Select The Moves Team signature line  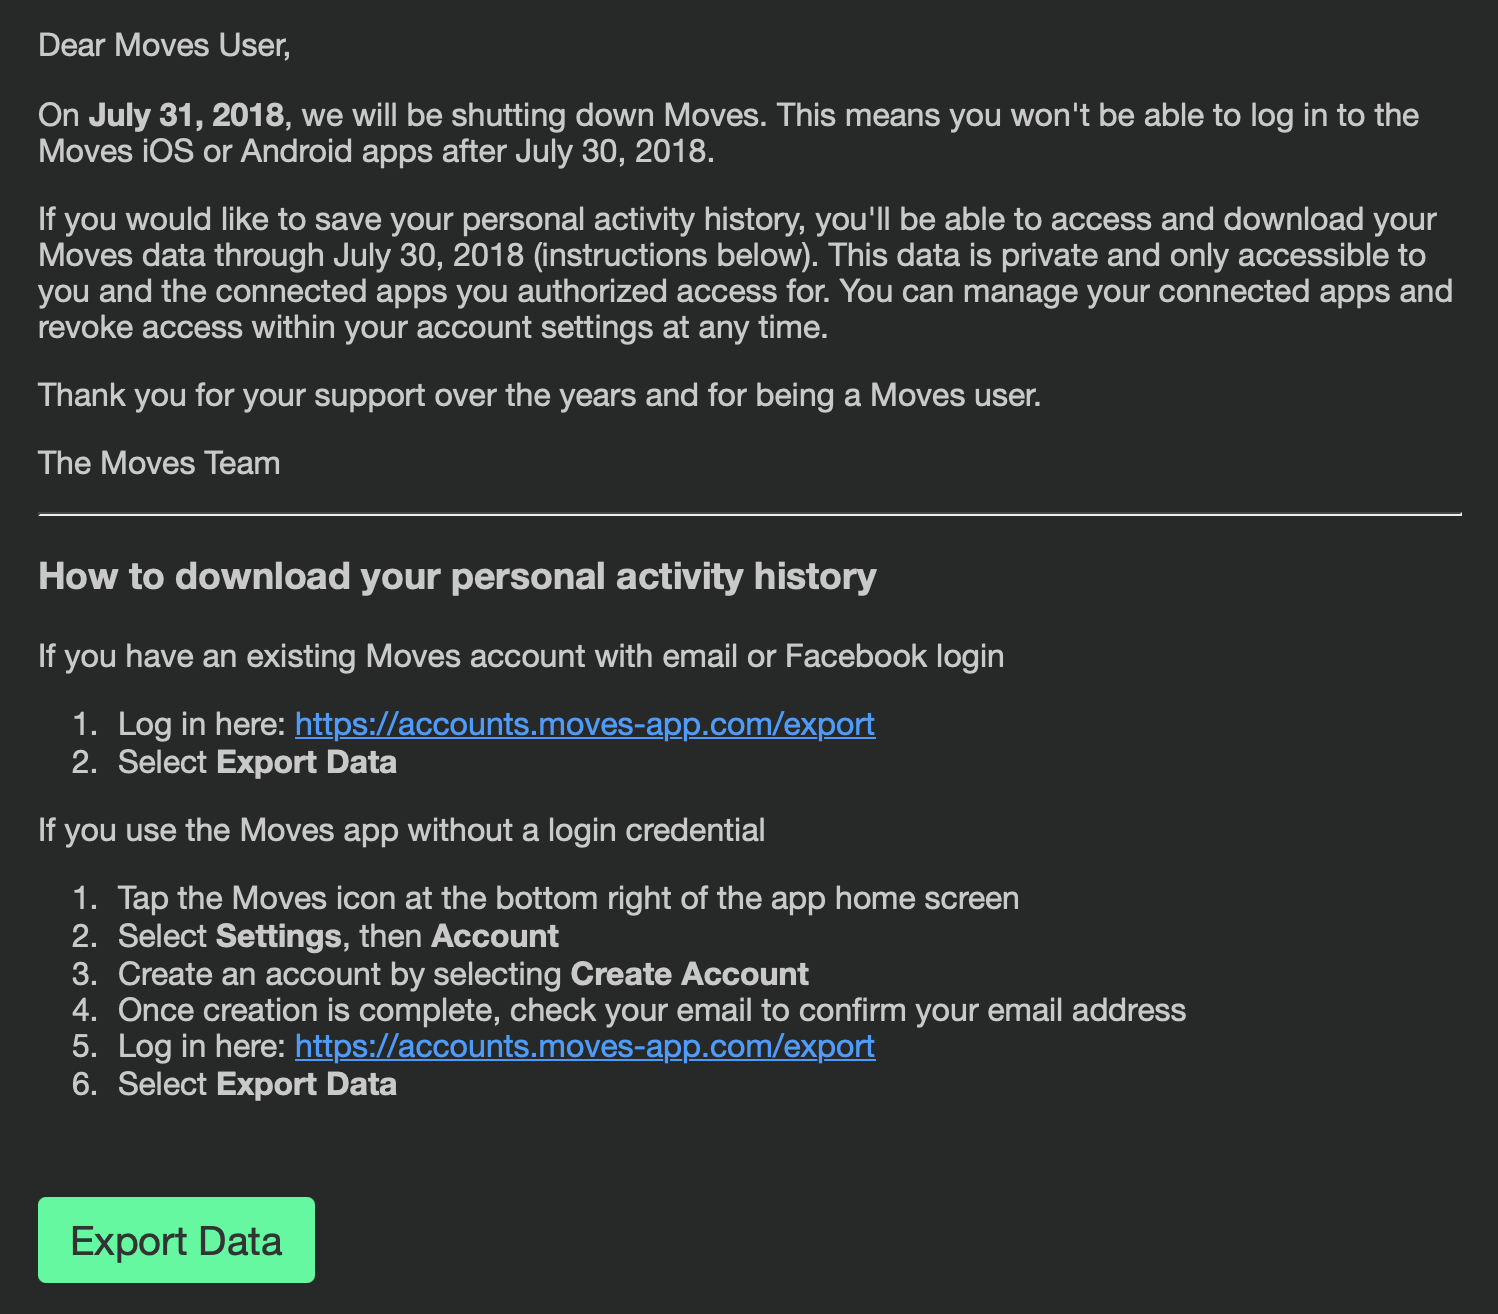point(158,462)
